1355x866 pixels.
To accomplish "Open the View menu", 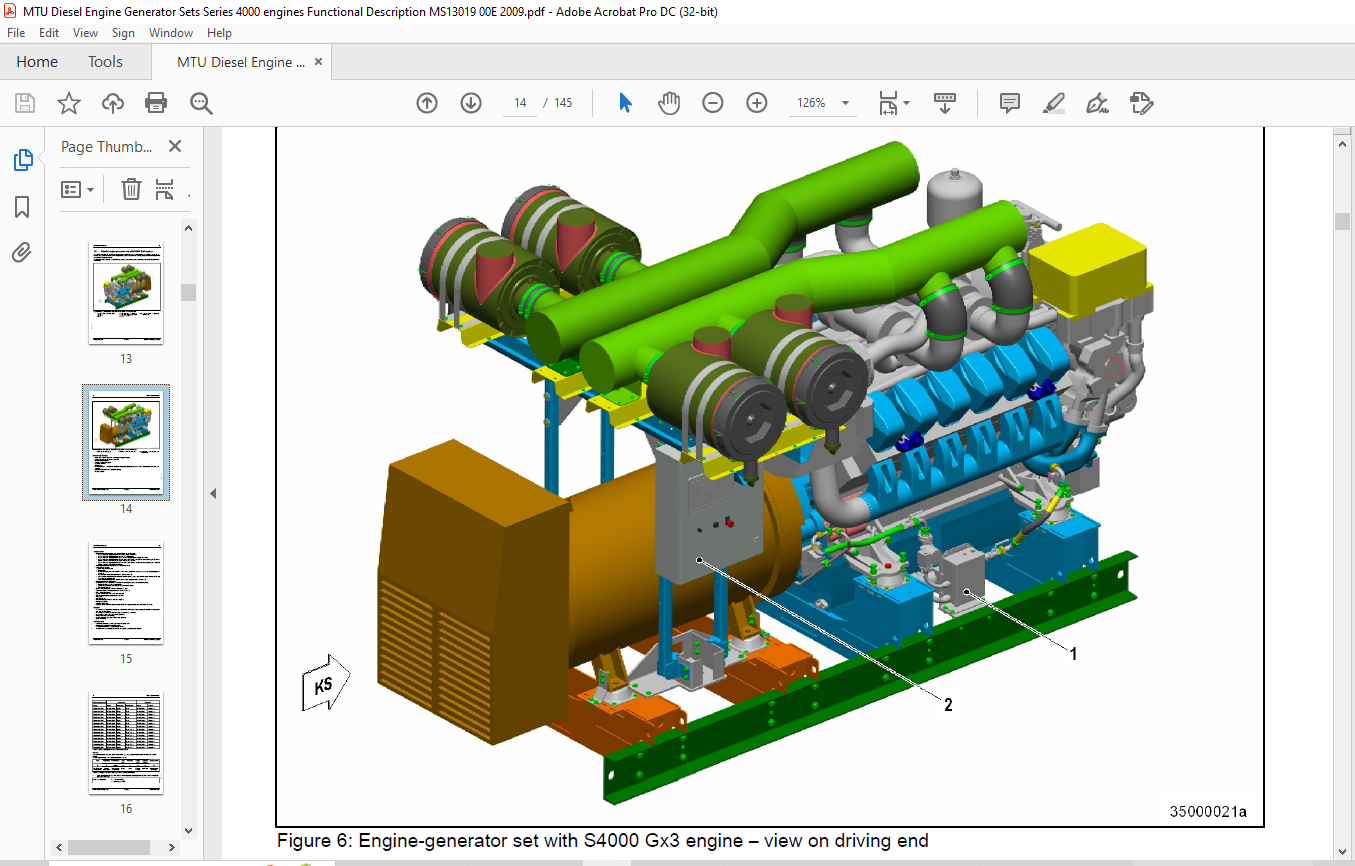I will [x=85, y=33].
